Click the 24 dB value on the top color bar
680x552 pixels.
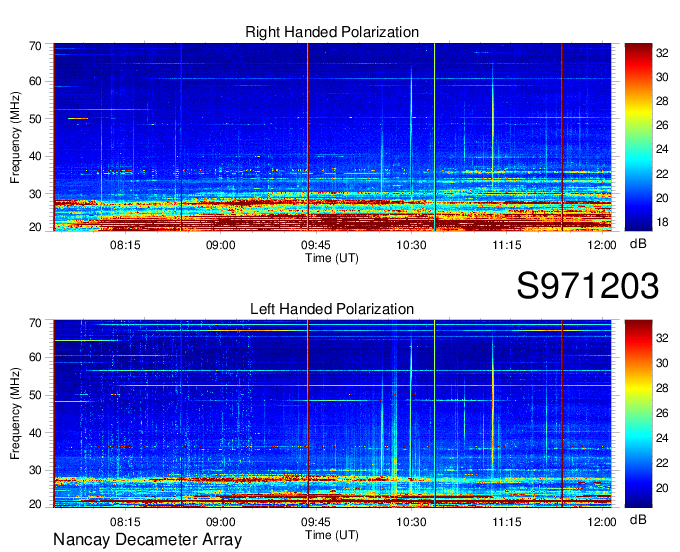coord(662,149)
